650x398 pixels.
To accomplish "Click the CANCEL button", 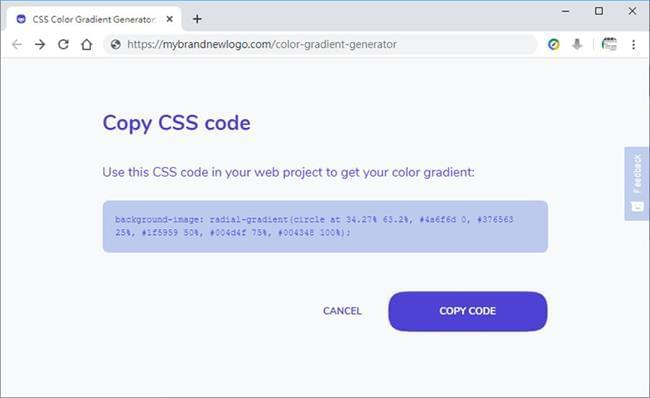I will tap(342, 311).
